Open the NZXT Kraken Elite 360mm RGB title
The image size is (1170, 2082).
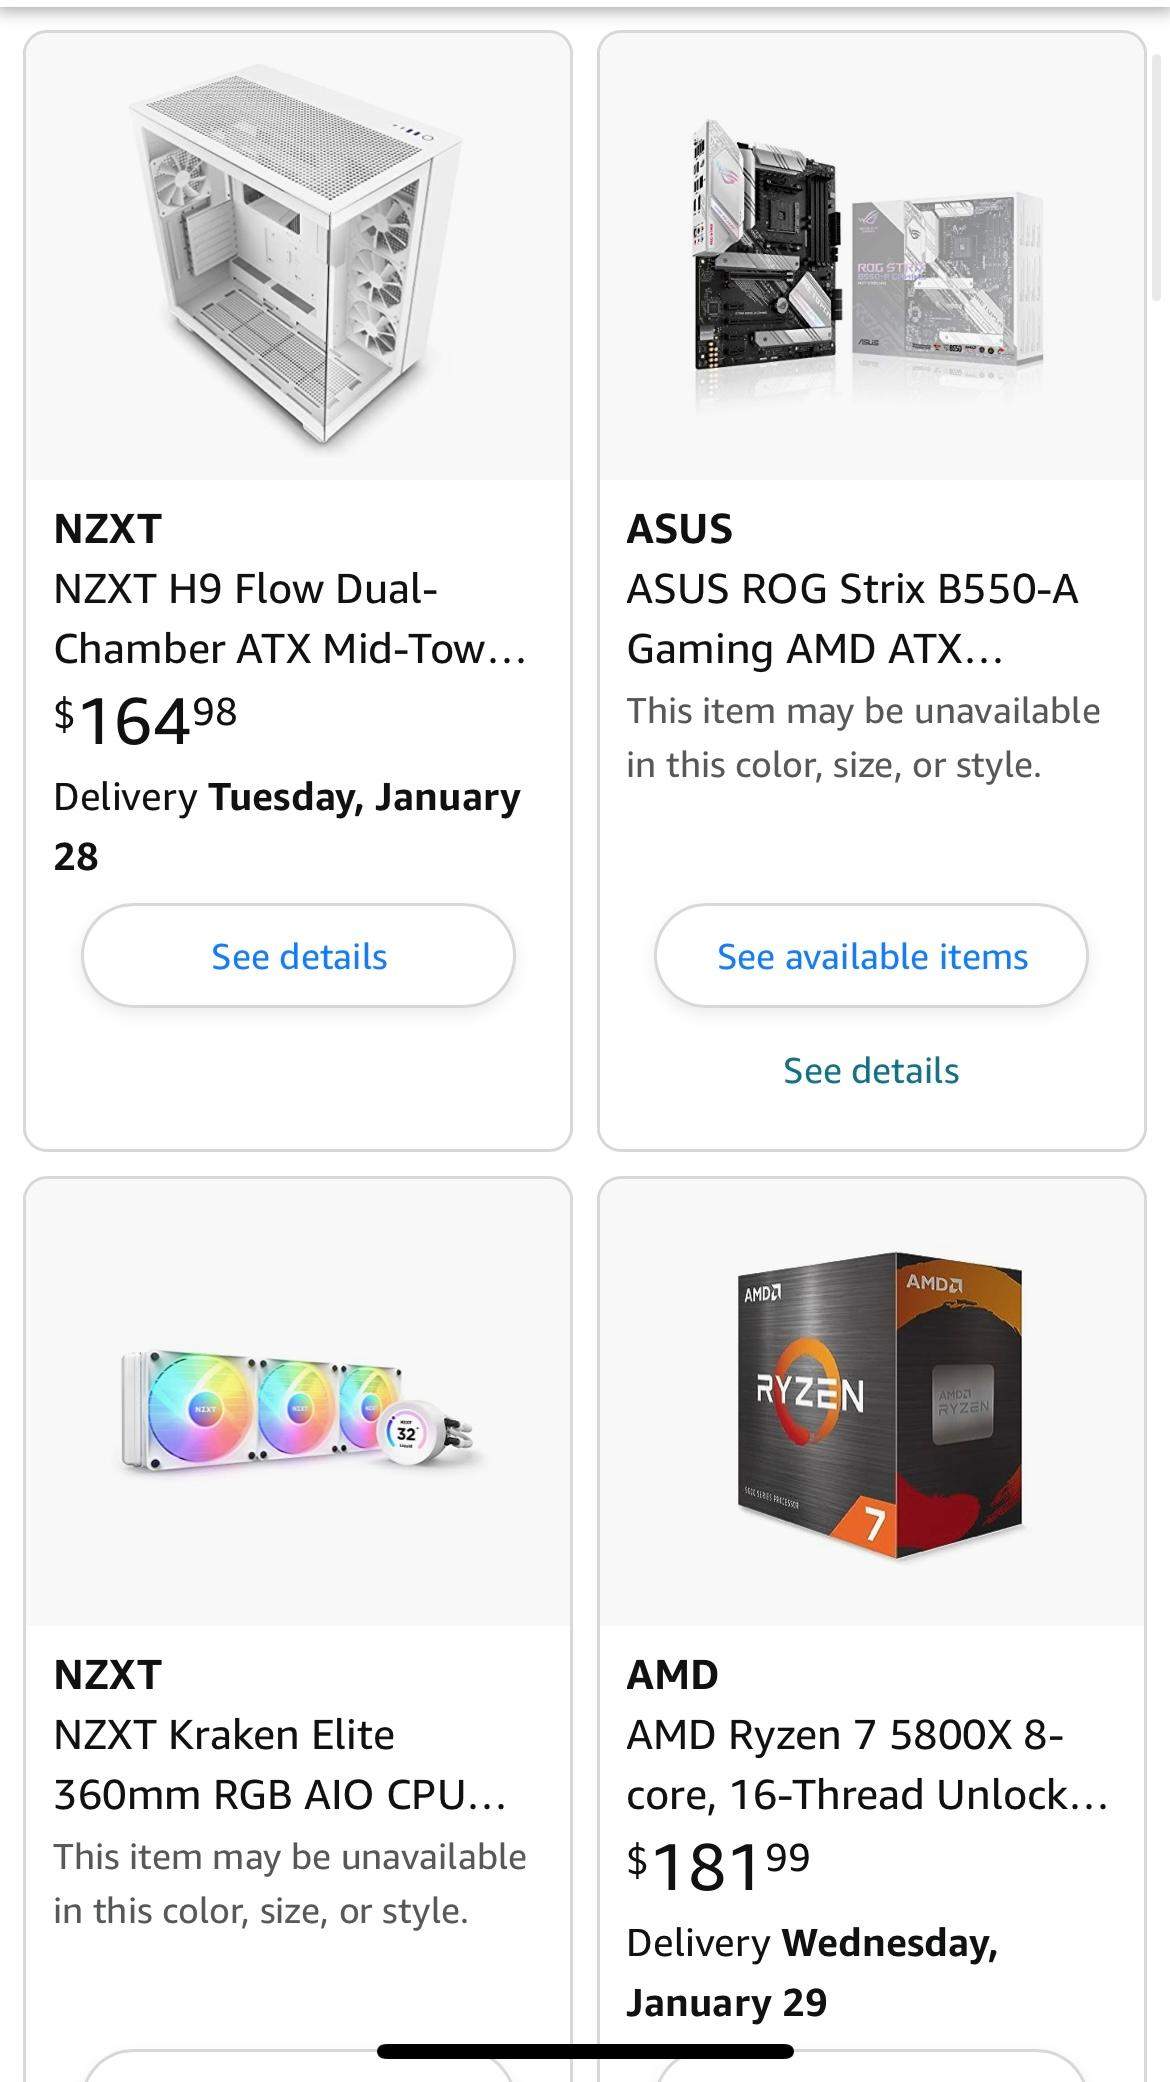click(x=280, y=1764)
